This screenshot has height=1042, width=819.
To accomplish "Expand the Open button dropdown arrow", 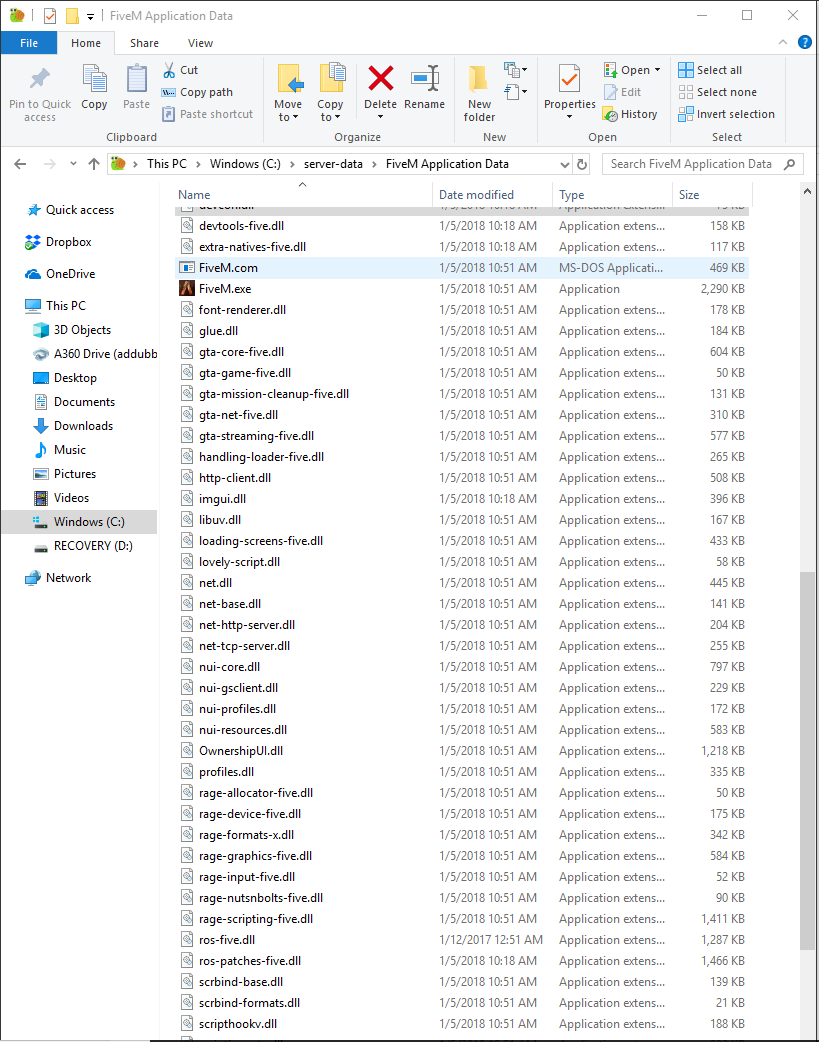I will tap(657, 70).
